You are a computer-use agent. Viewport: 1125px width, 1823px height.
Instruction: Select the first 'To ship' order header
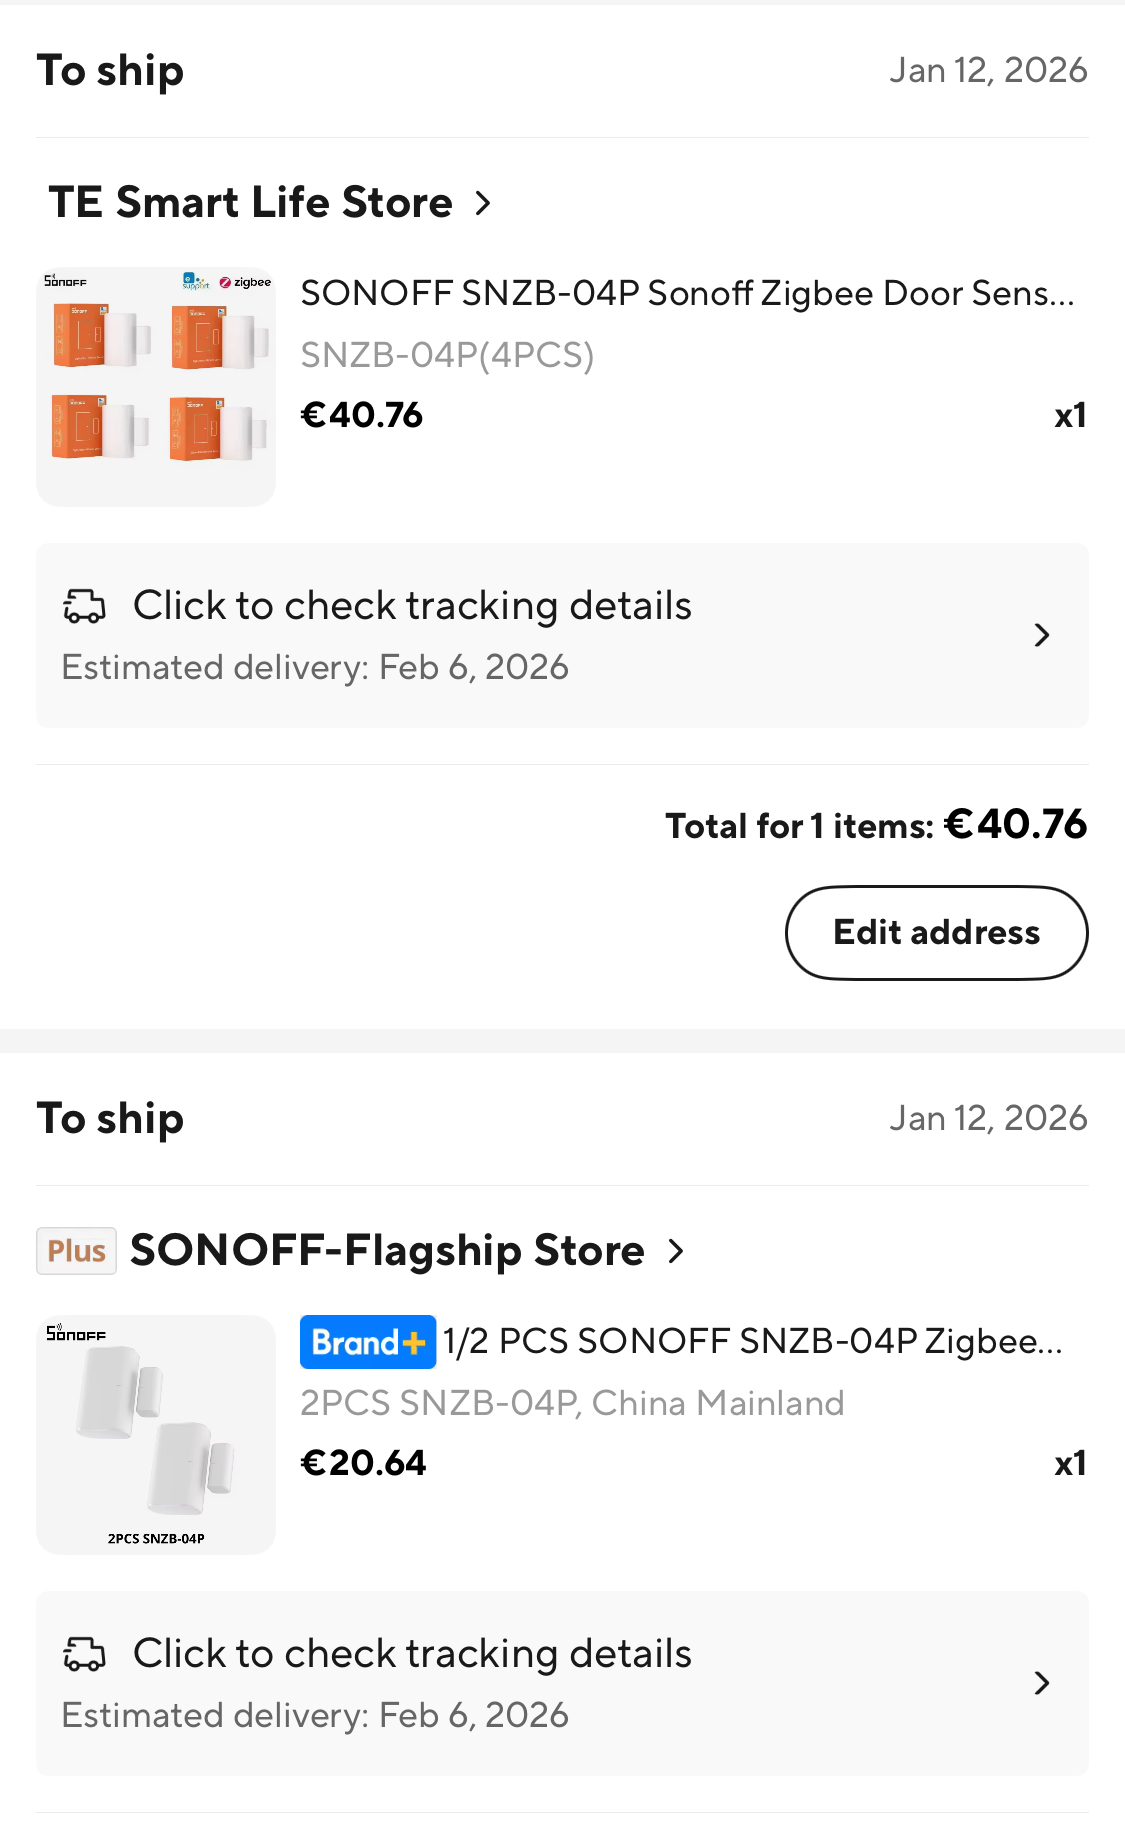(x=111, y=71)
